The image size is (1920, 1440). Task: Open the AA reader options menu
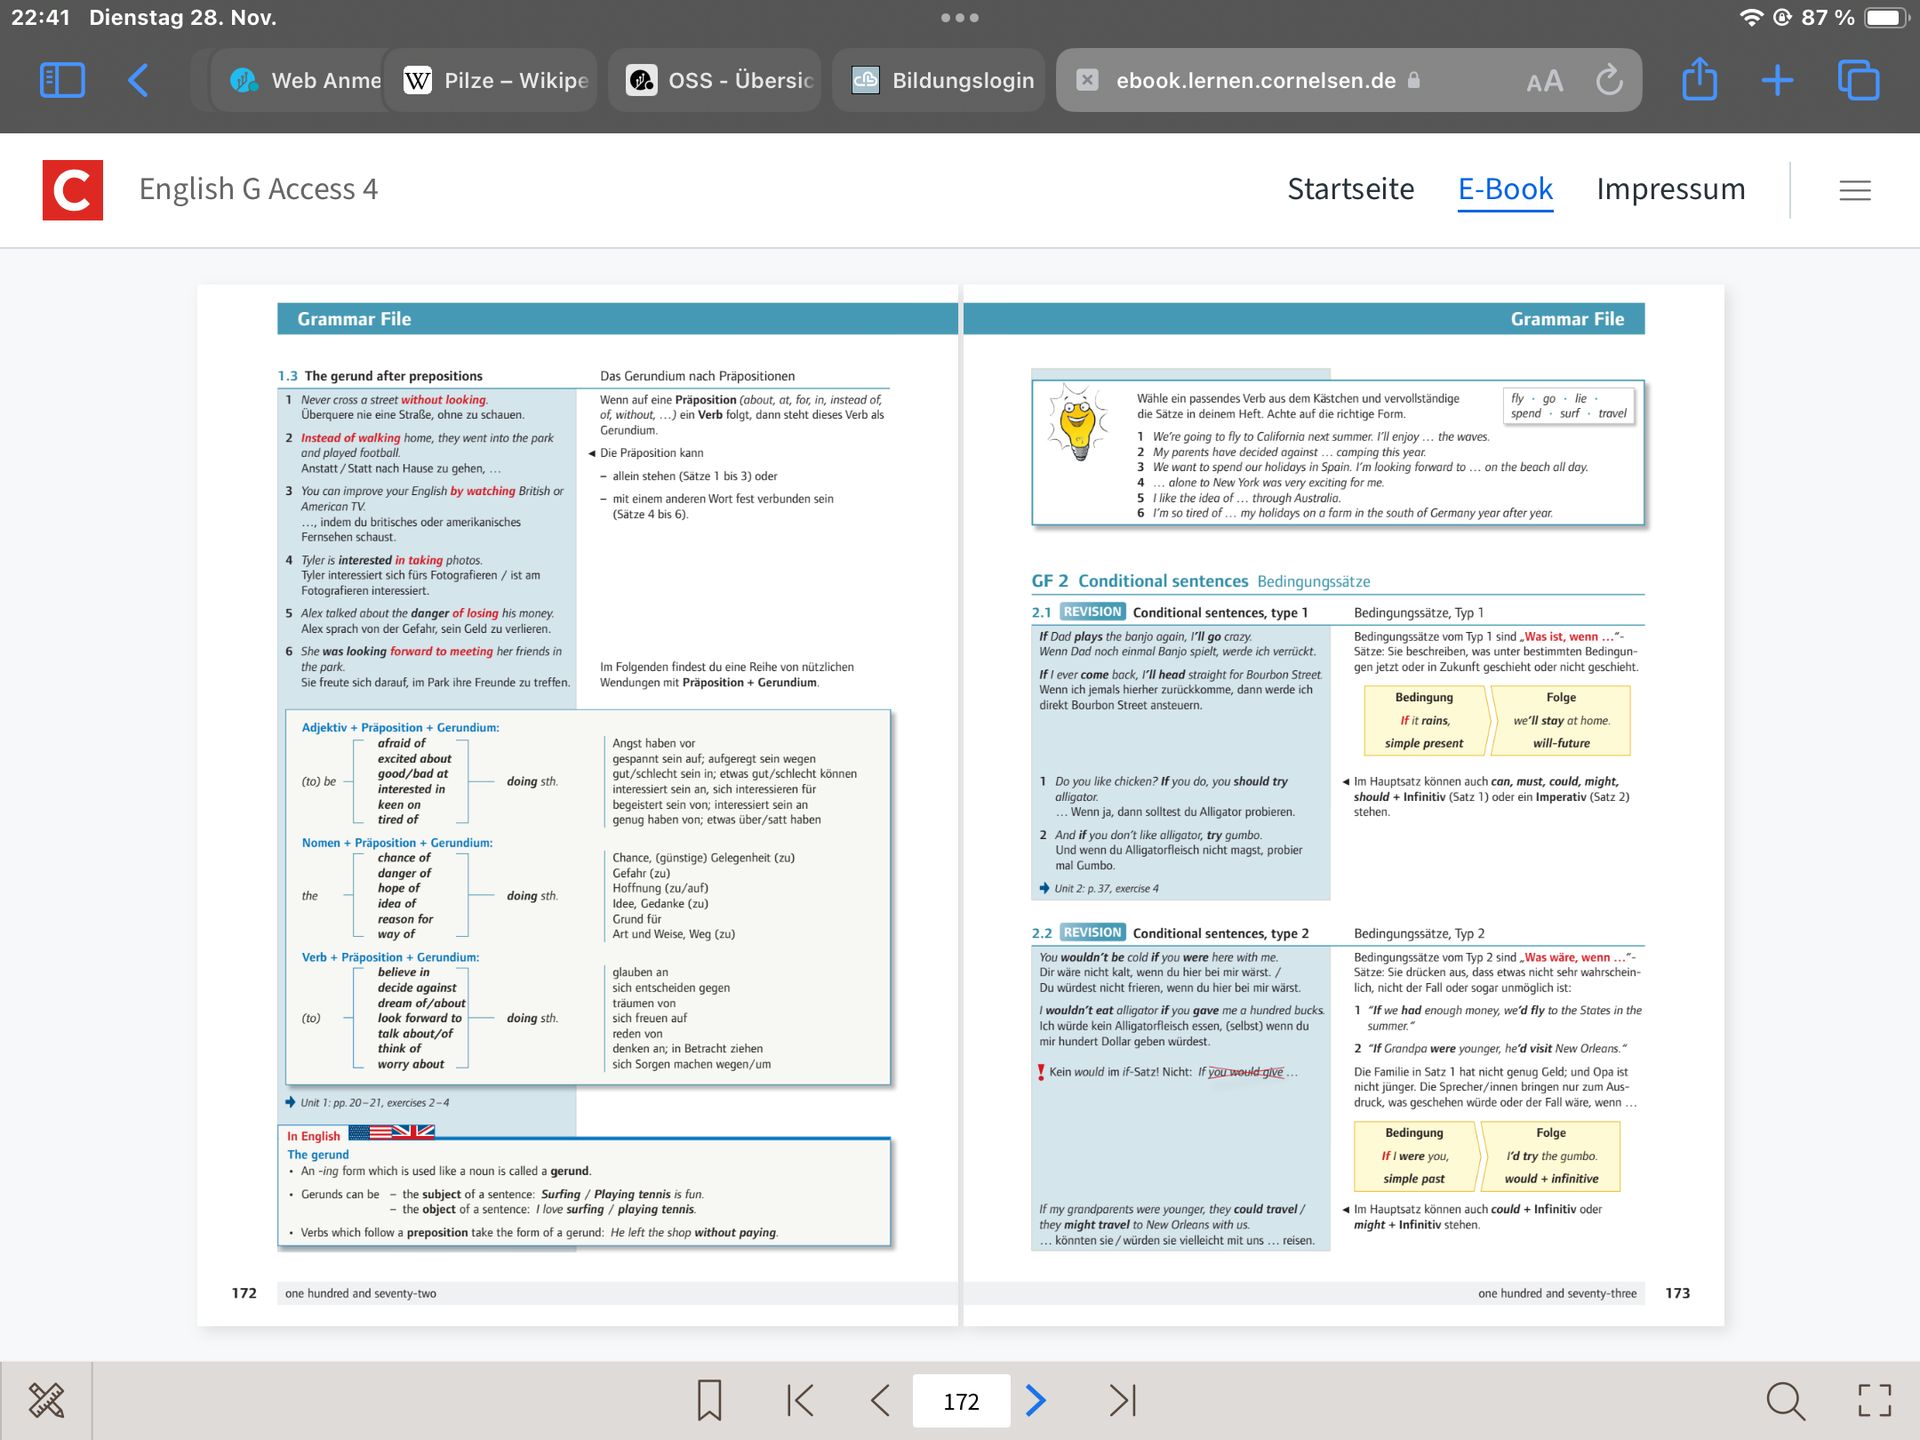1544,81
